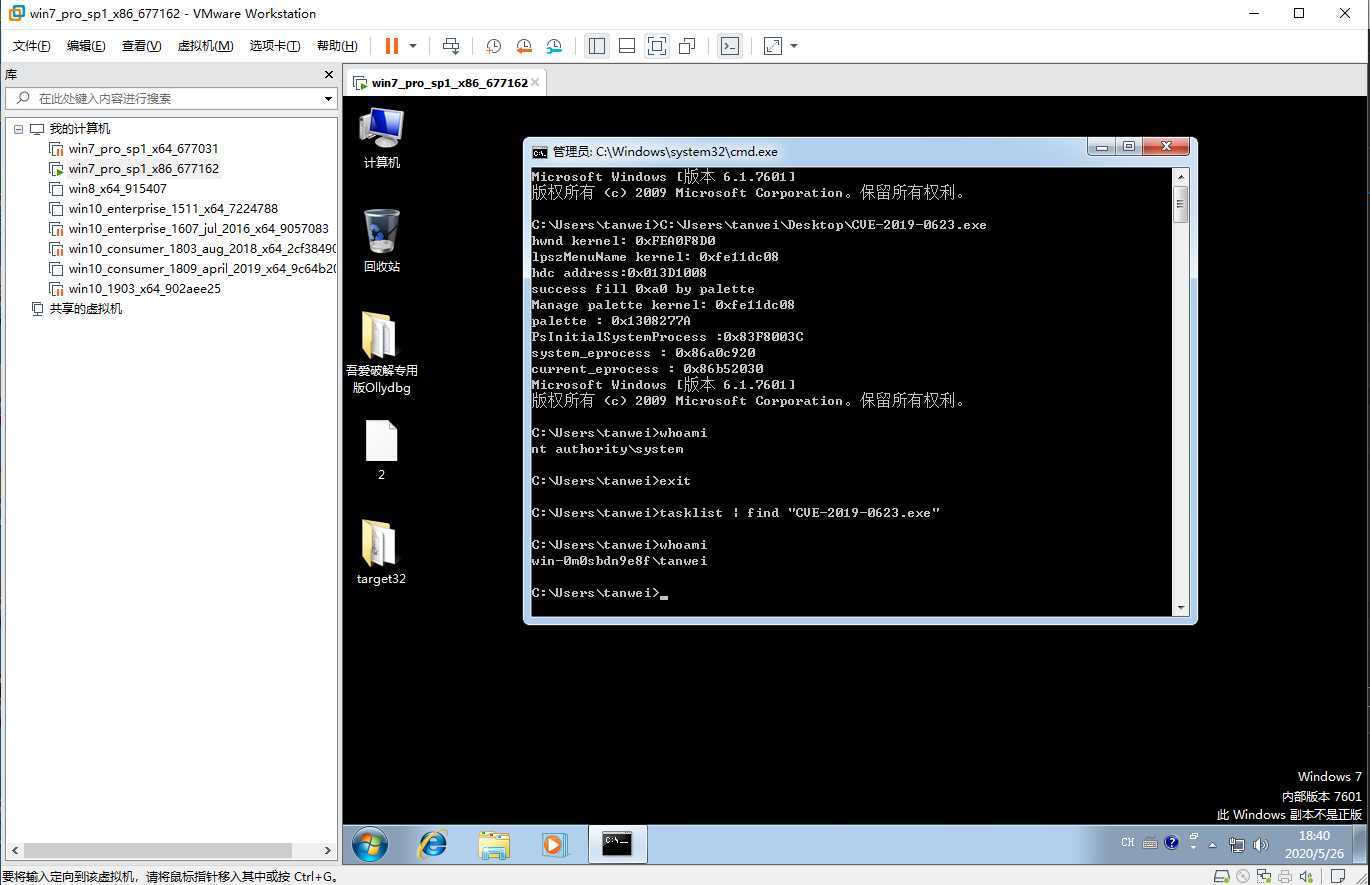Collapse the 我的计算机 tree node
This screenshot has width=1370, height=885.
18,129
